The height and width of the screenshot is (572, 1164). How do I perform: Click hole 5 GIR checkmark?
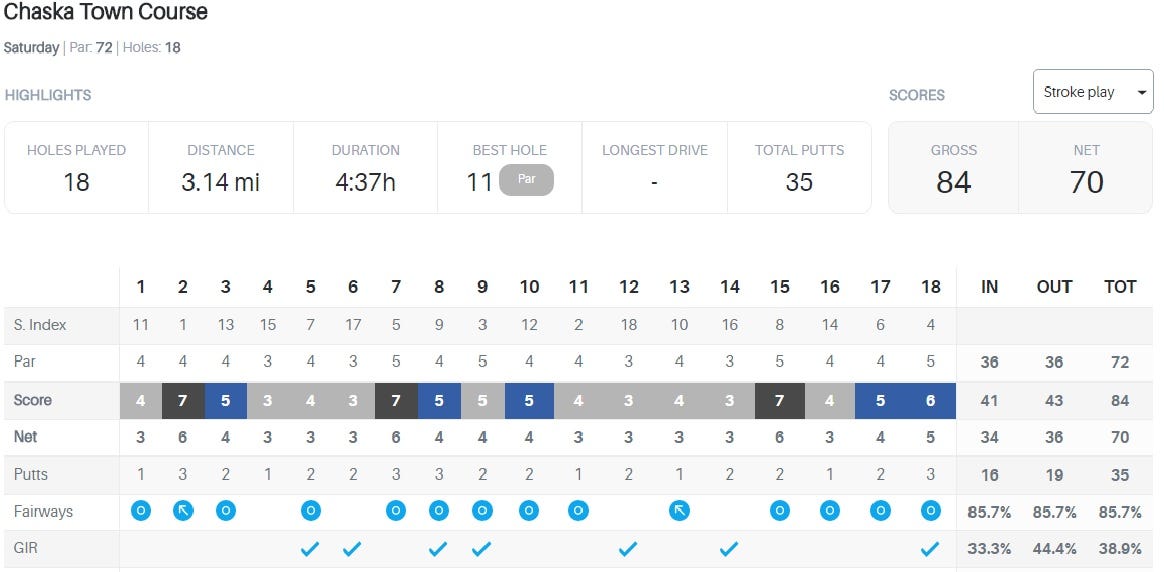coord(310,548)
